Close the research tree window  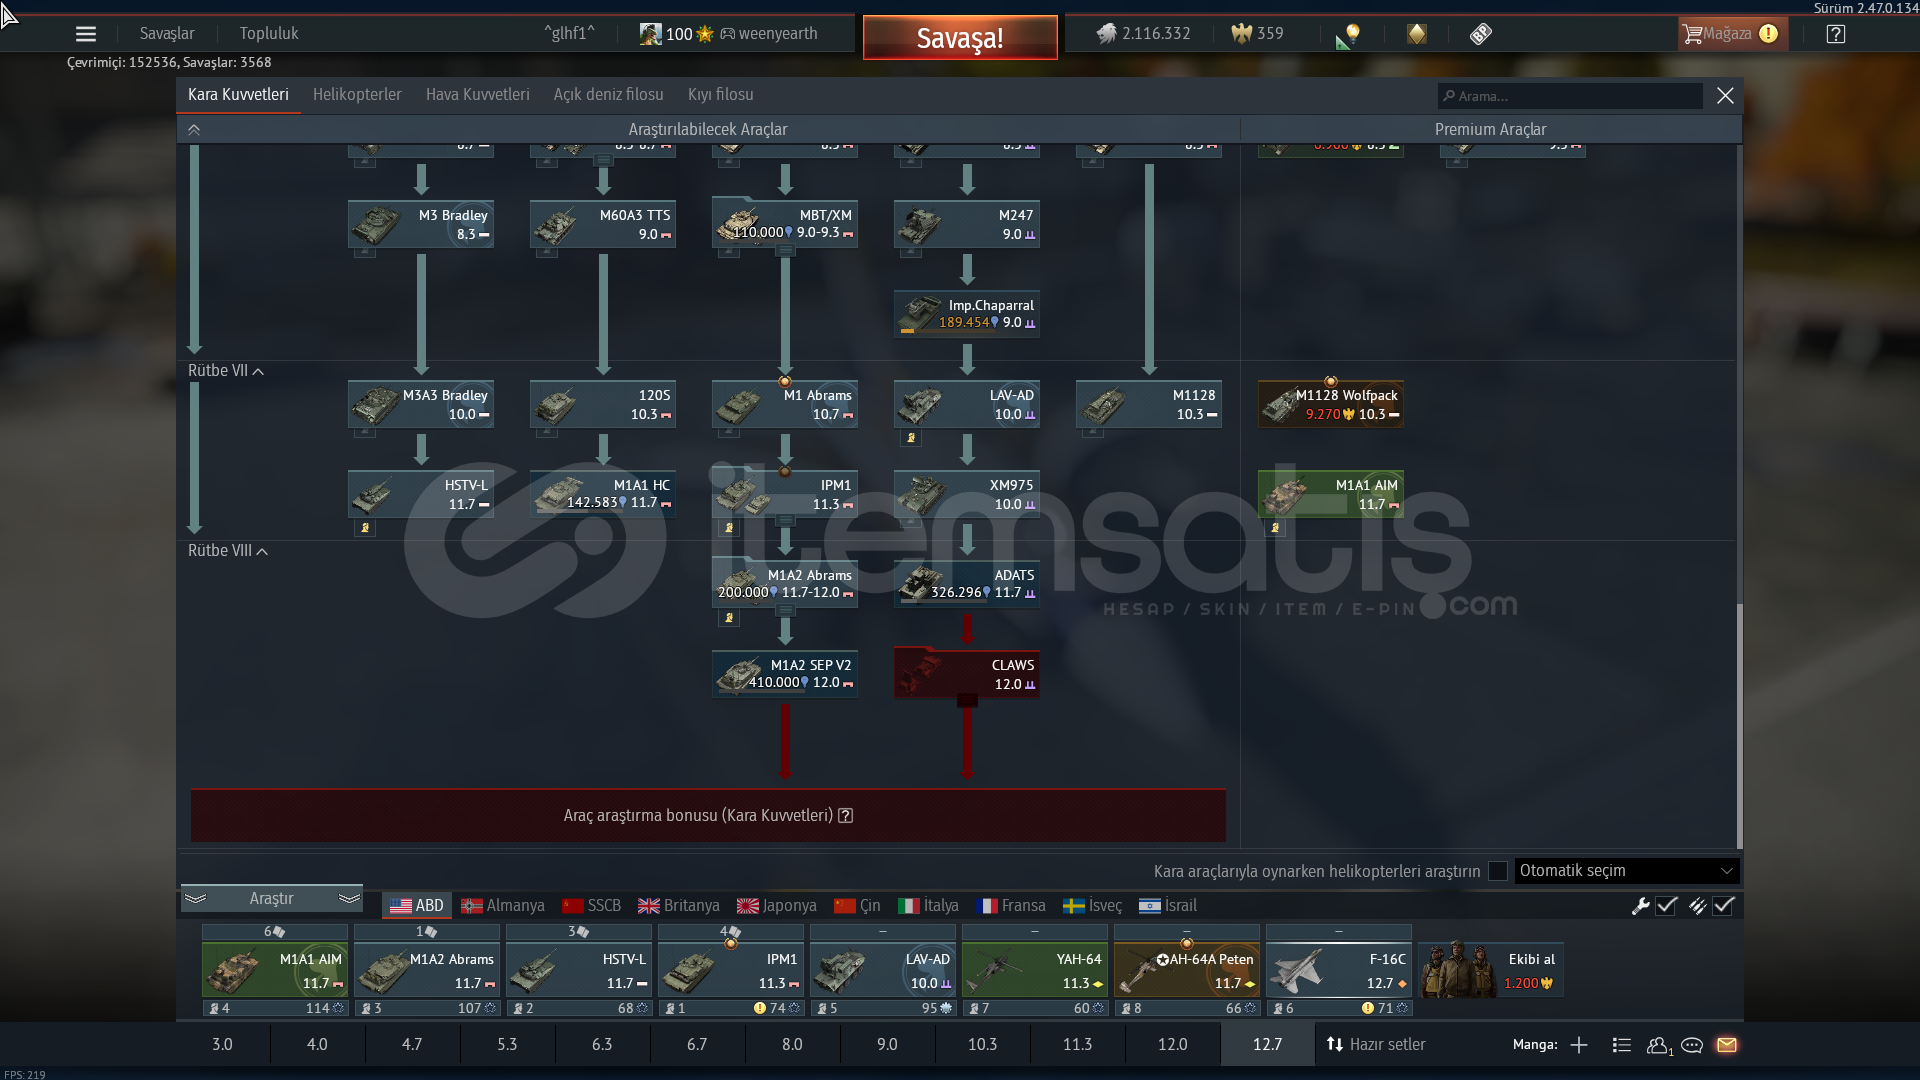click(x=1725, y=96)
